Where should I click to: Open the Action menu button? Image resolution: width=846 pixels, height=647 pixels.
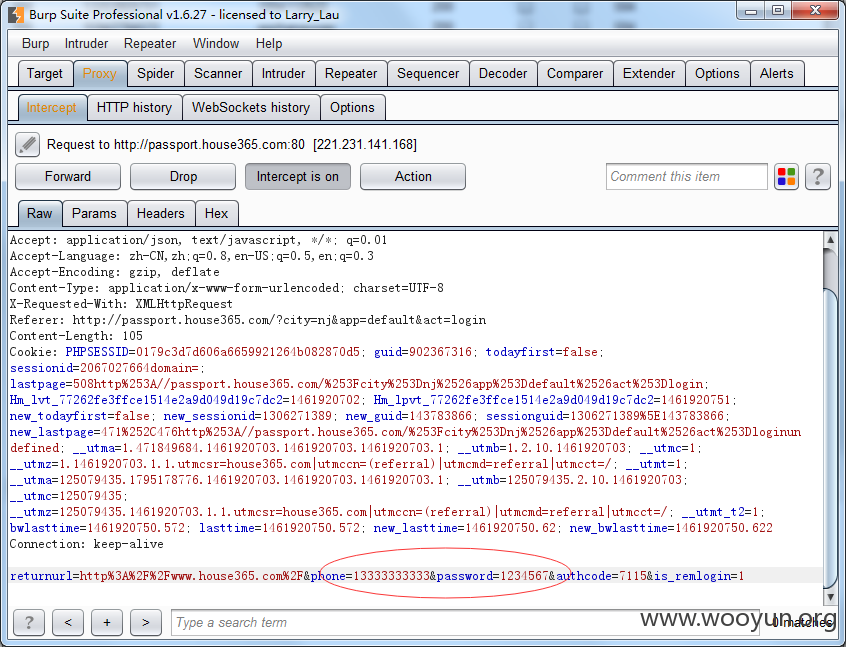413,176
